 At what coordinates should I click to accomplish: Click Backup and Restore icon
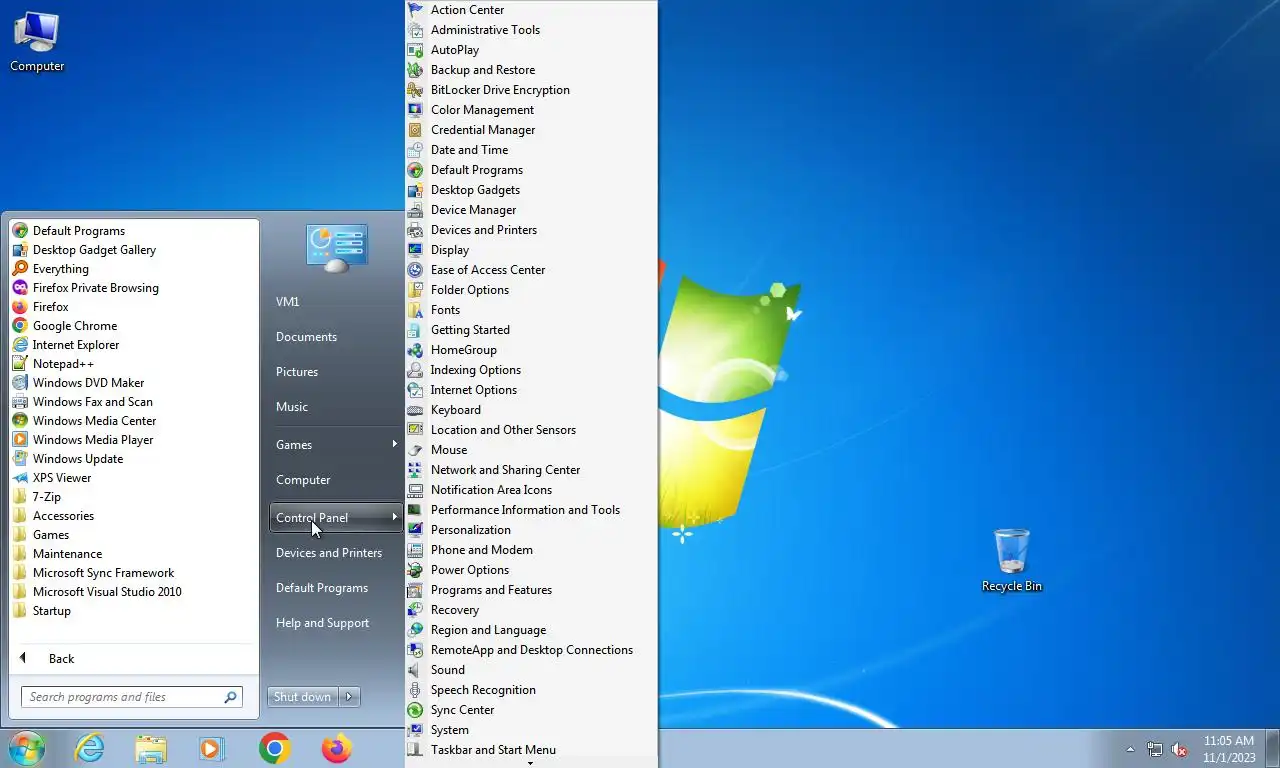tap(415, 70)
